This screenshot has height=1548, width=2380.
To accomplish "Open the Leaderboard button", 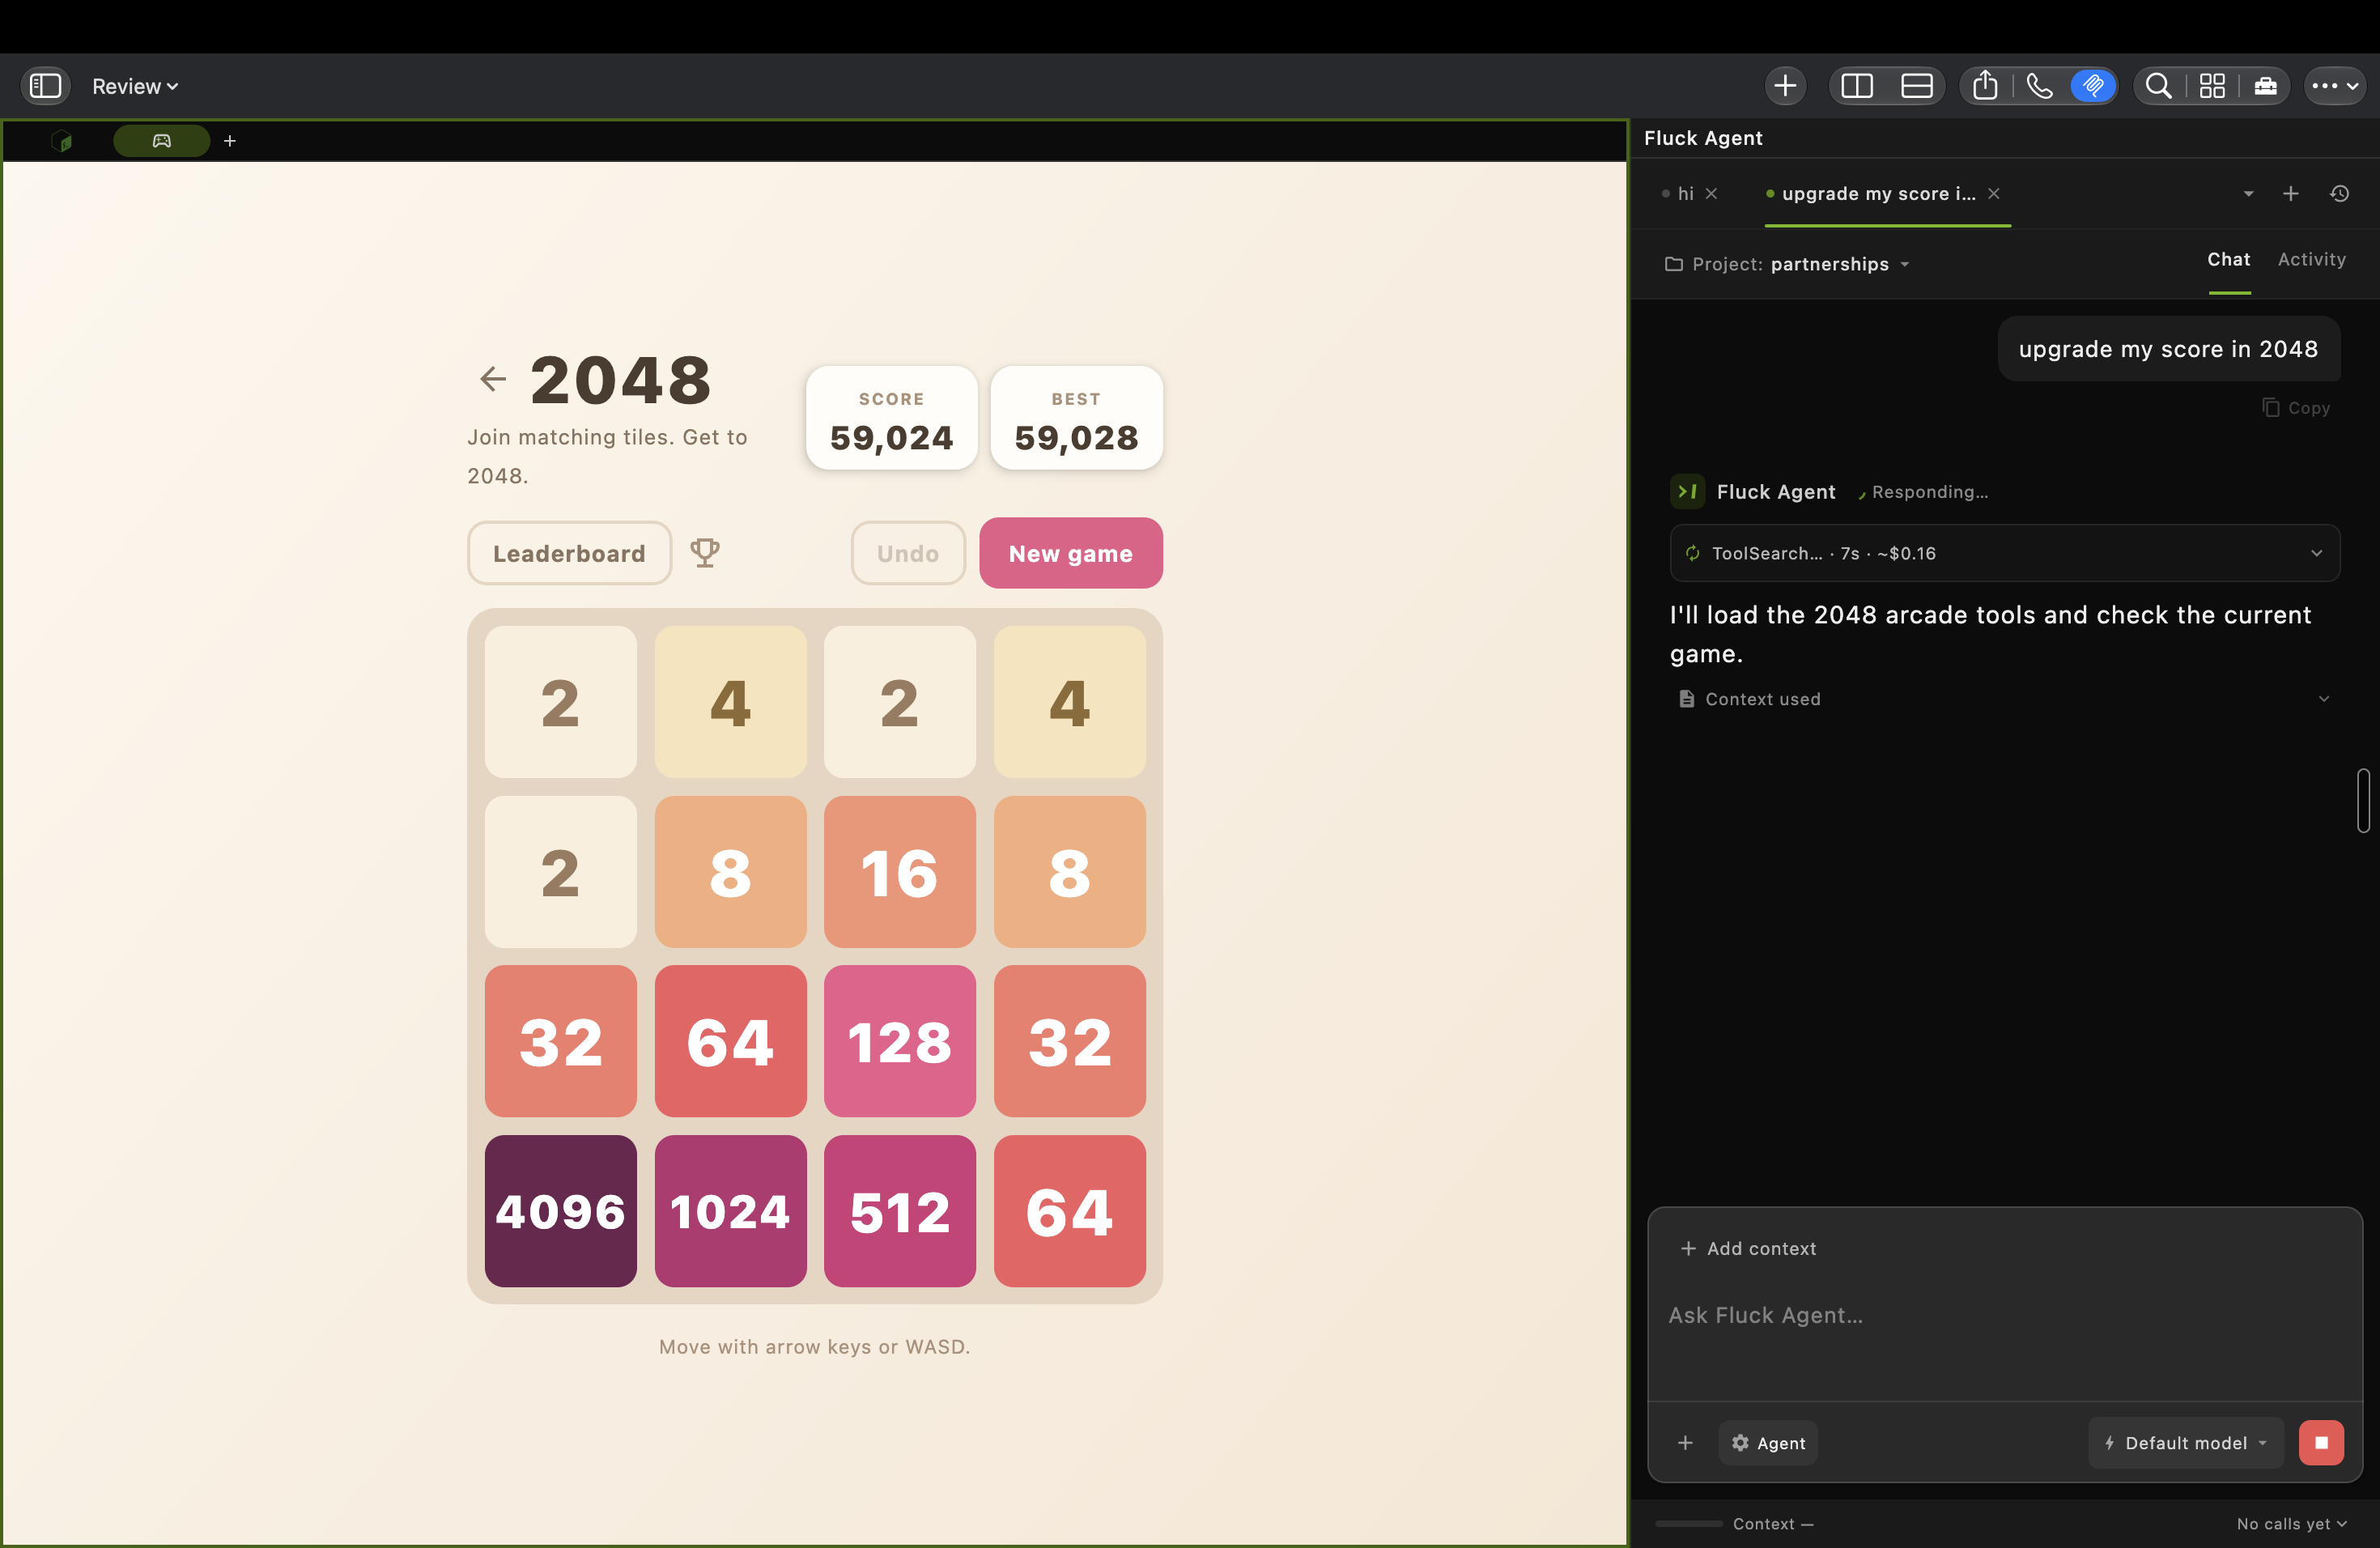I will coord(569,553).
